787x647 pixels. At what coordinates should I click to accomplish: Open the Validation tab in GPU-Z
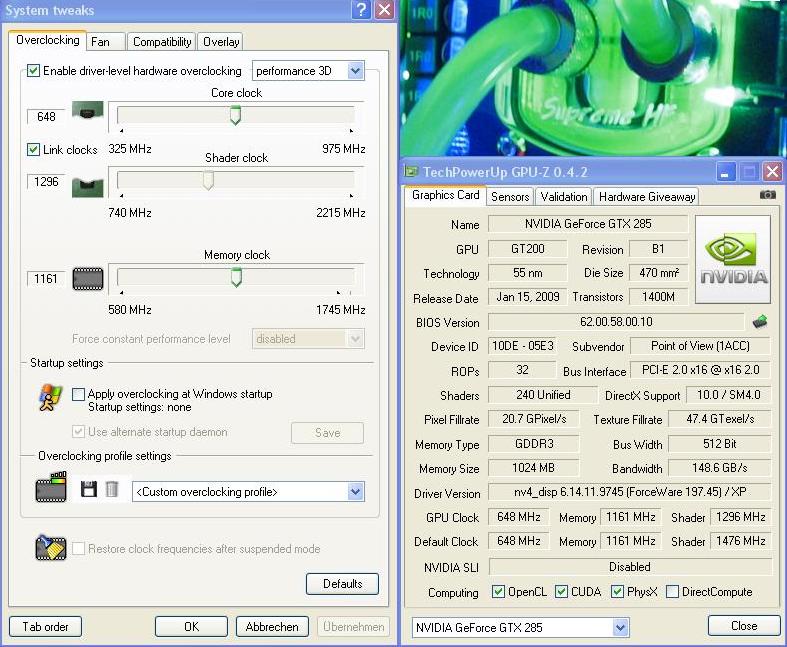(x=564, y=197)
